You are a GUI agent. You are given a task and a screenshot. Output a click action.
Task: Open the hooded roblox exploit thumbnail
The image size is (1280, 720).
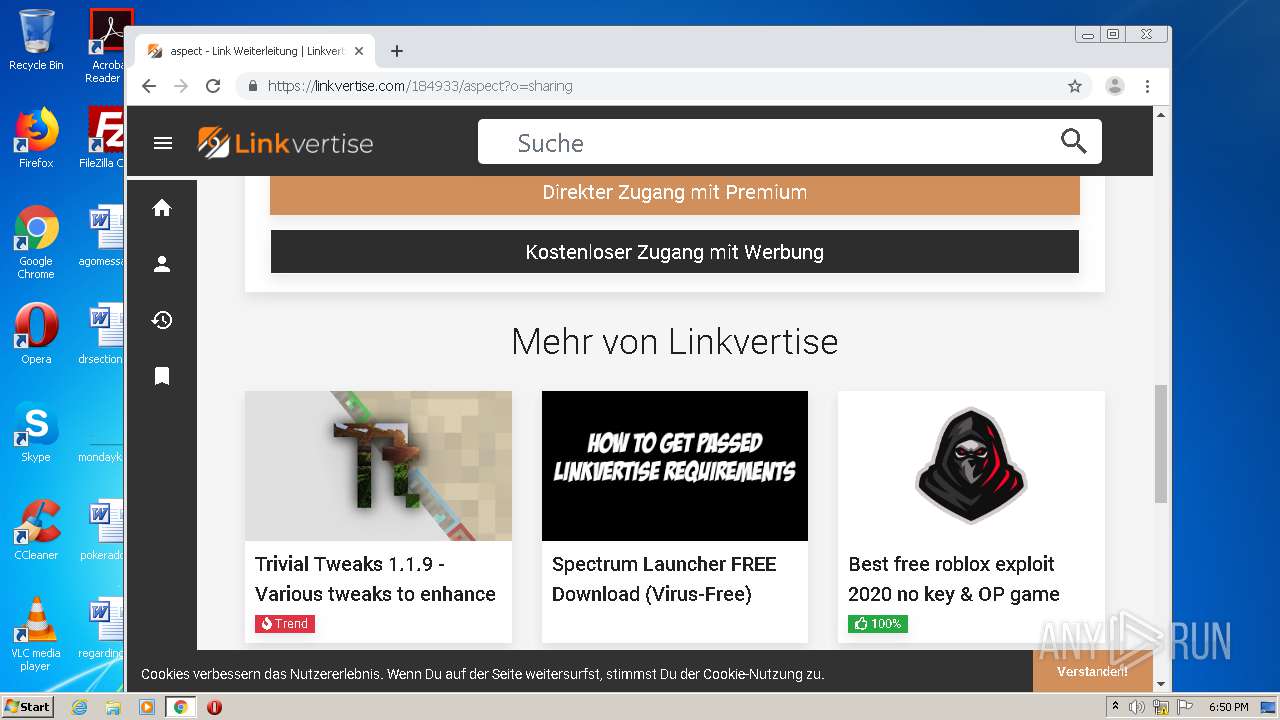(971, 466)
